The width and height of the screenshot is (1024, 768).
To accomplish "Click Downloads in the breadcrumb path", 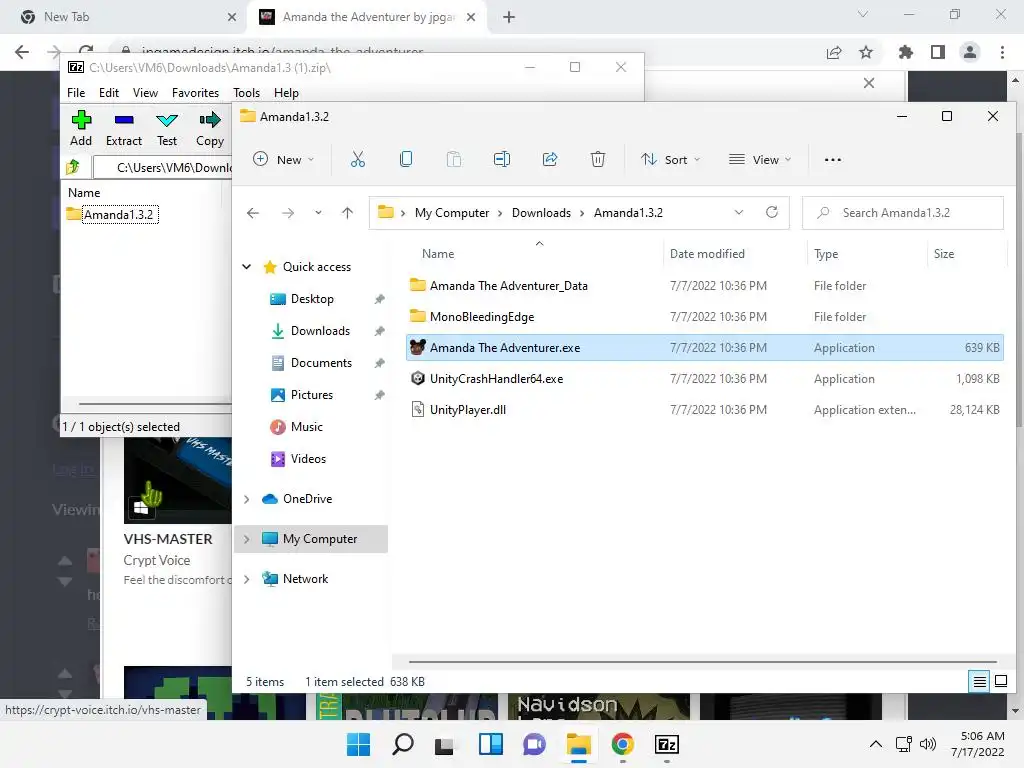I will (x=541, y=213).
